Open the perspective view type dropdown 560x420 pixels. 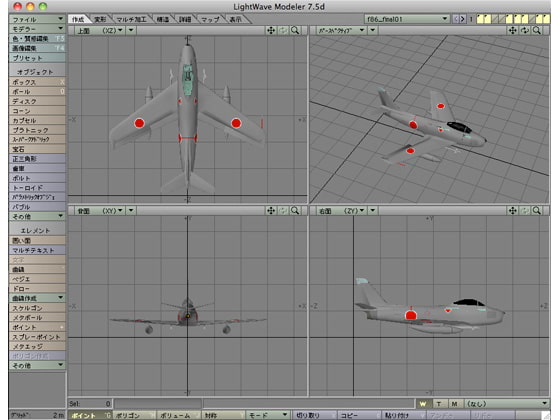click(x=341, y=30)
